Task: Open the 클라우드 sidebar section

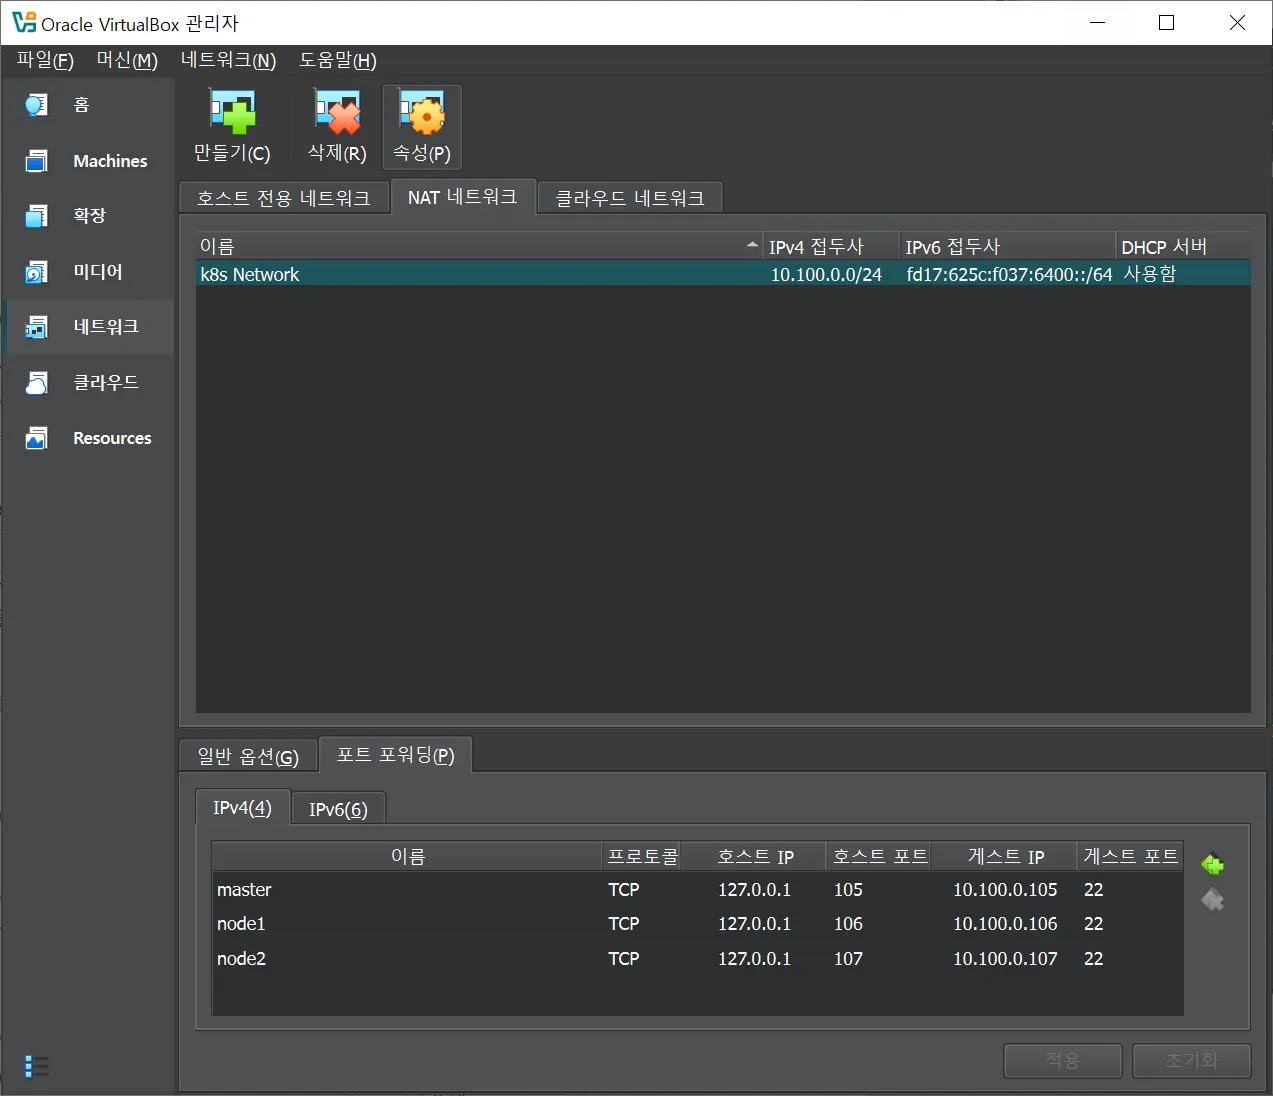Action: click(88, 383)
